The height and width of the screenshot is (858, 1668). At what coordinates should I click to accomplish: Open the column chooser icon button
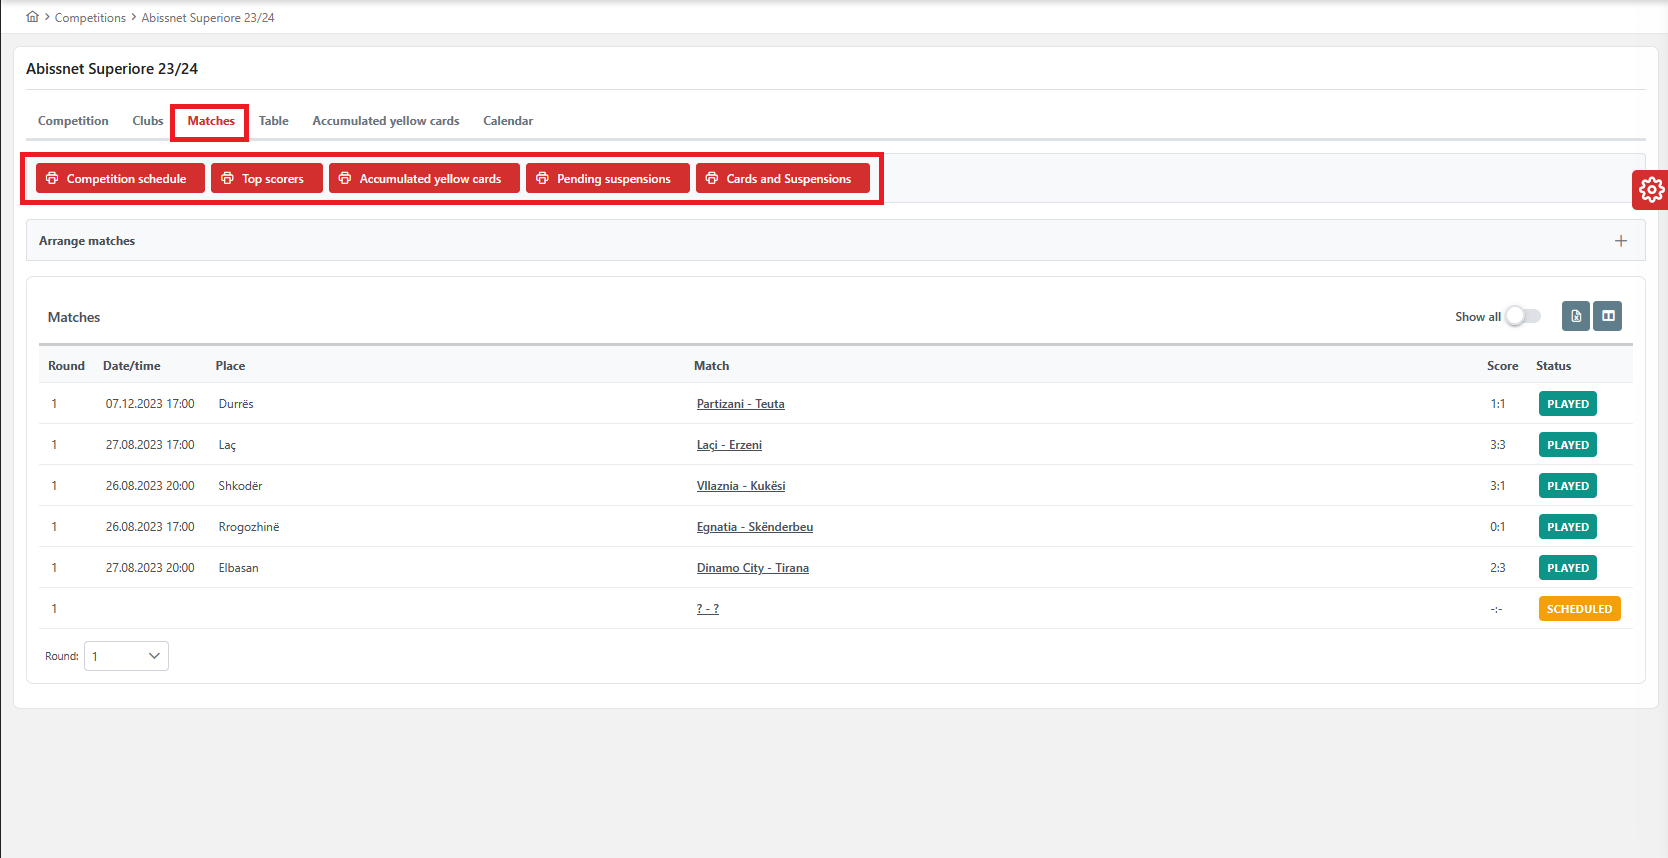[x=1608, y=316]
